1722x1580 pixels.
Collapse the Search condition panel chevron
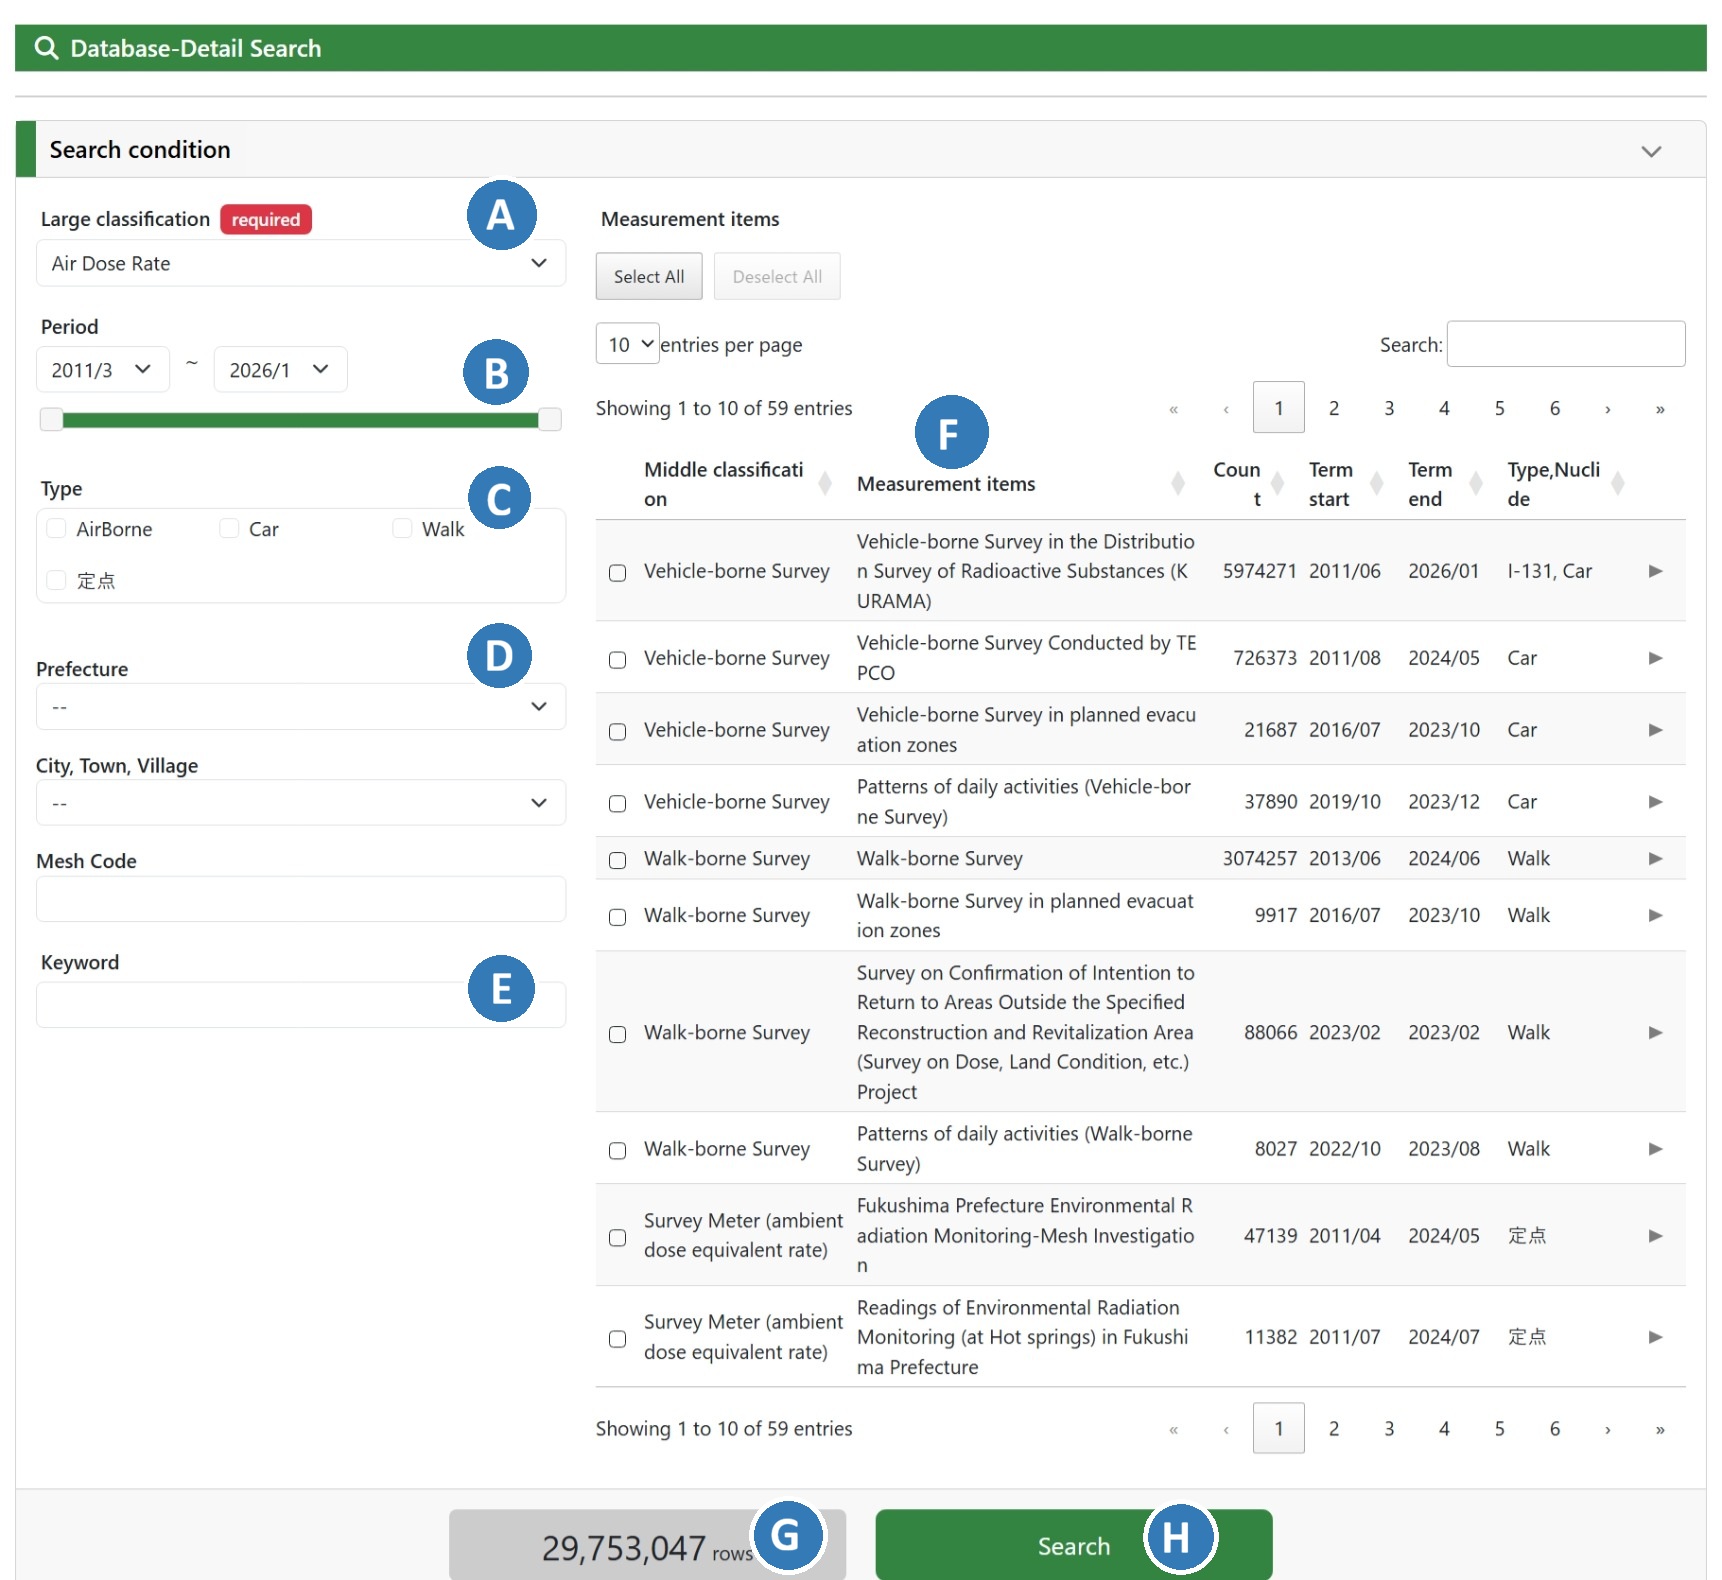pos(1650,151)
